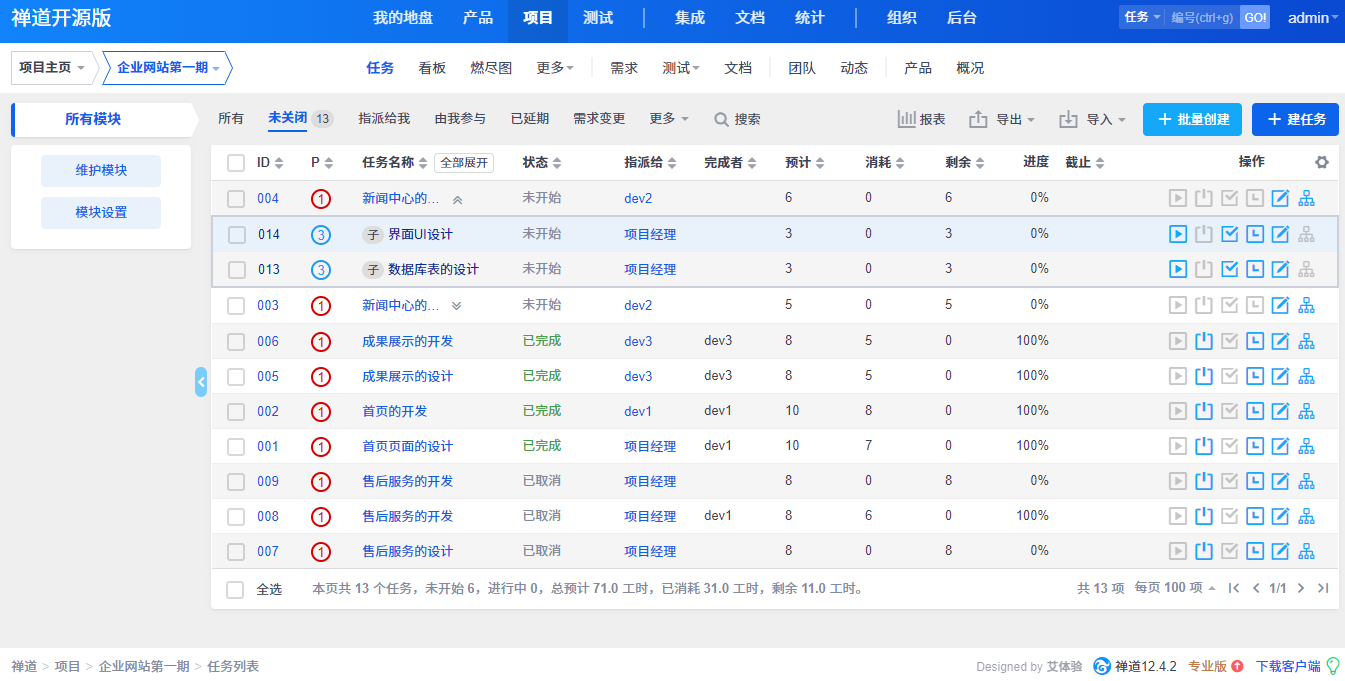Select 所有模块 in the sidebar
This screenshot has width=1345, height=681.
pos(93,119)
